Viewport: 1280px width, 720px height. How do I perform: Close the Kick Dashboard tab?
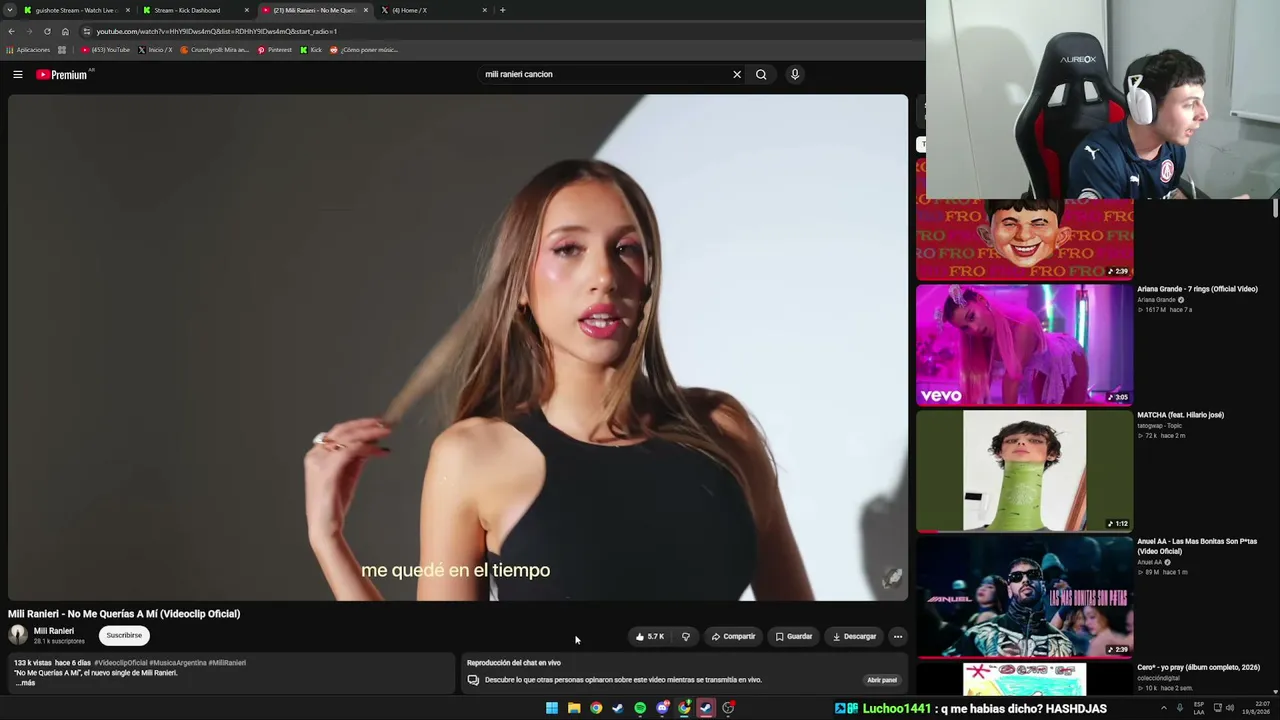coord(247,10)
